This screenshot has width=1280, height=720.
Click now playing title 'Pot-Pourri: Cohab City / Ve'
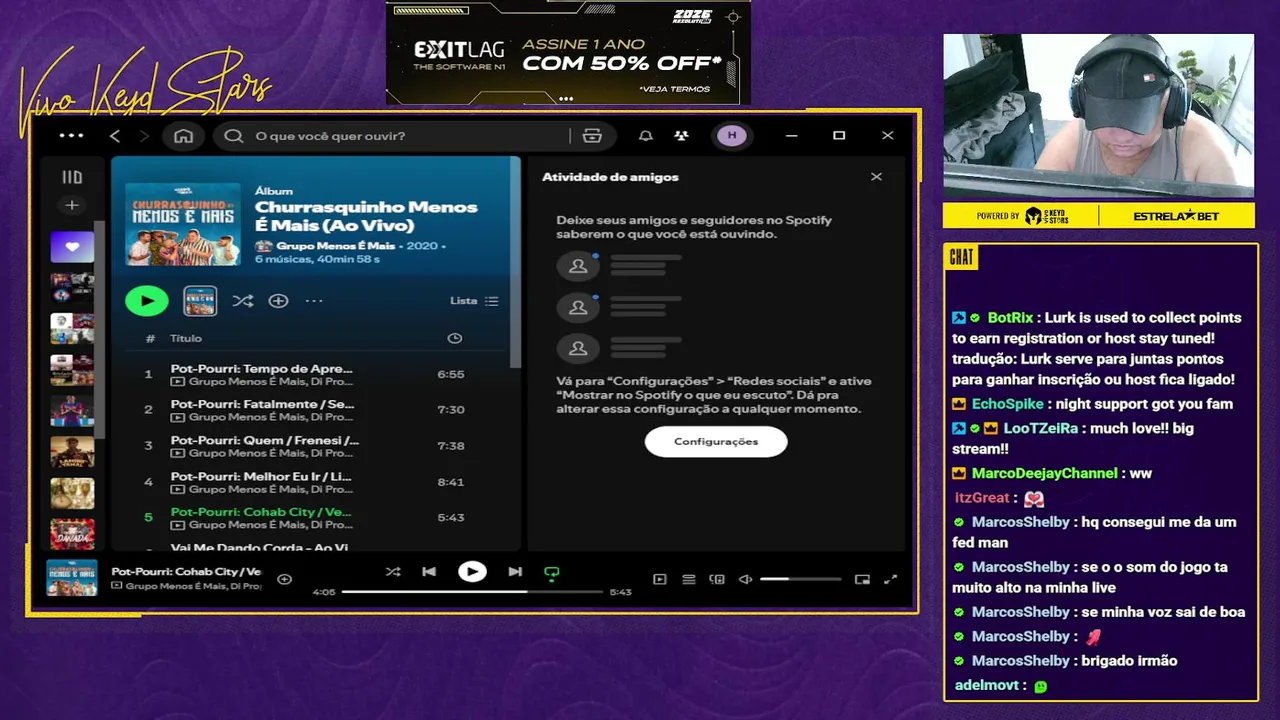186,572
